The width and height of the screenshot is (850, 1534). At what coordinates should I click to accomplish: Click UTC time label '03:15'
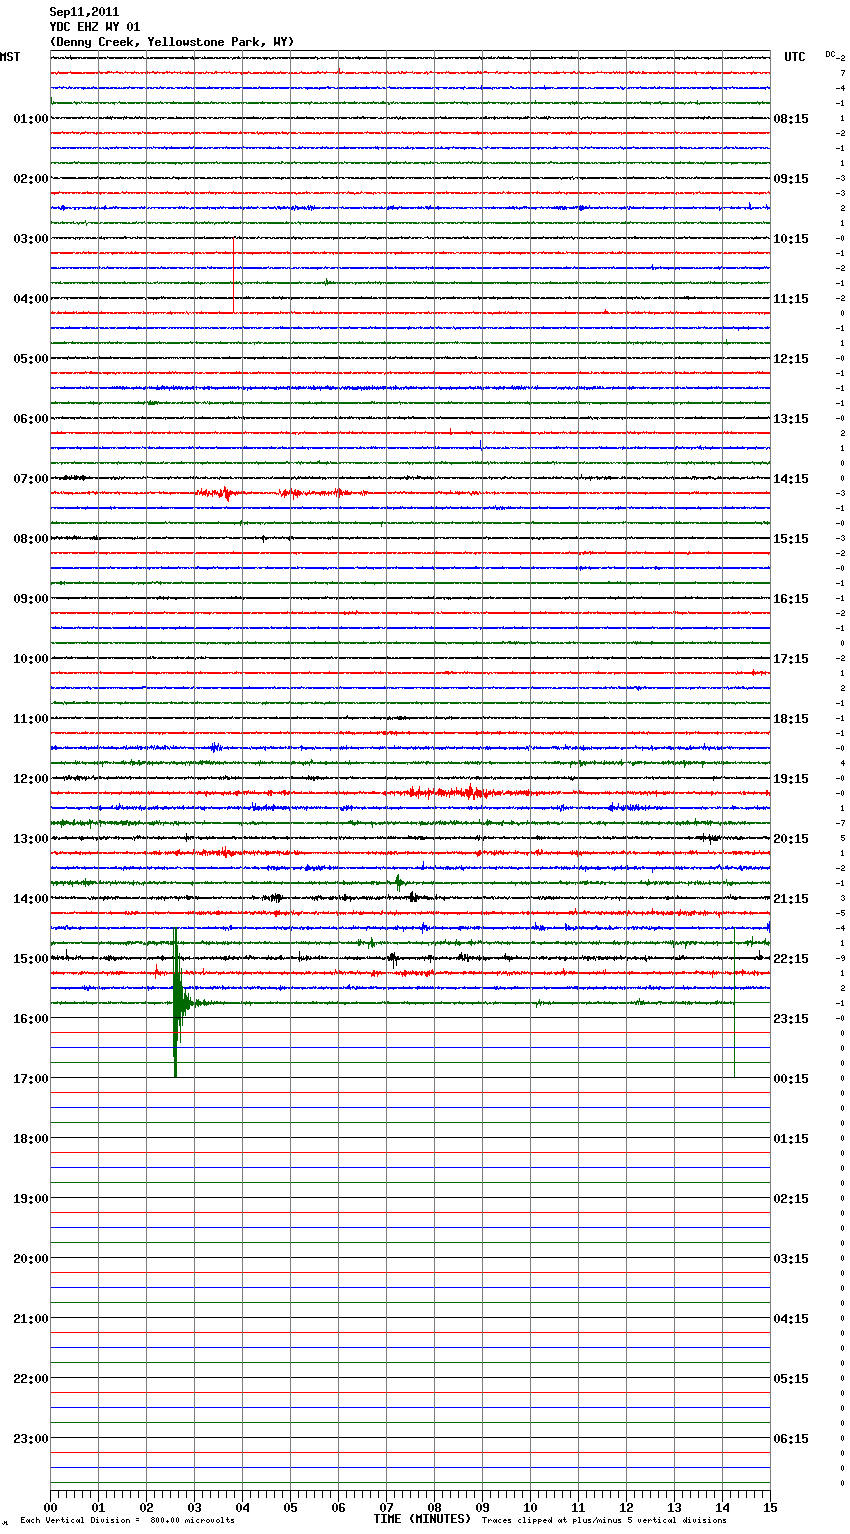[x=791, y=1259]
